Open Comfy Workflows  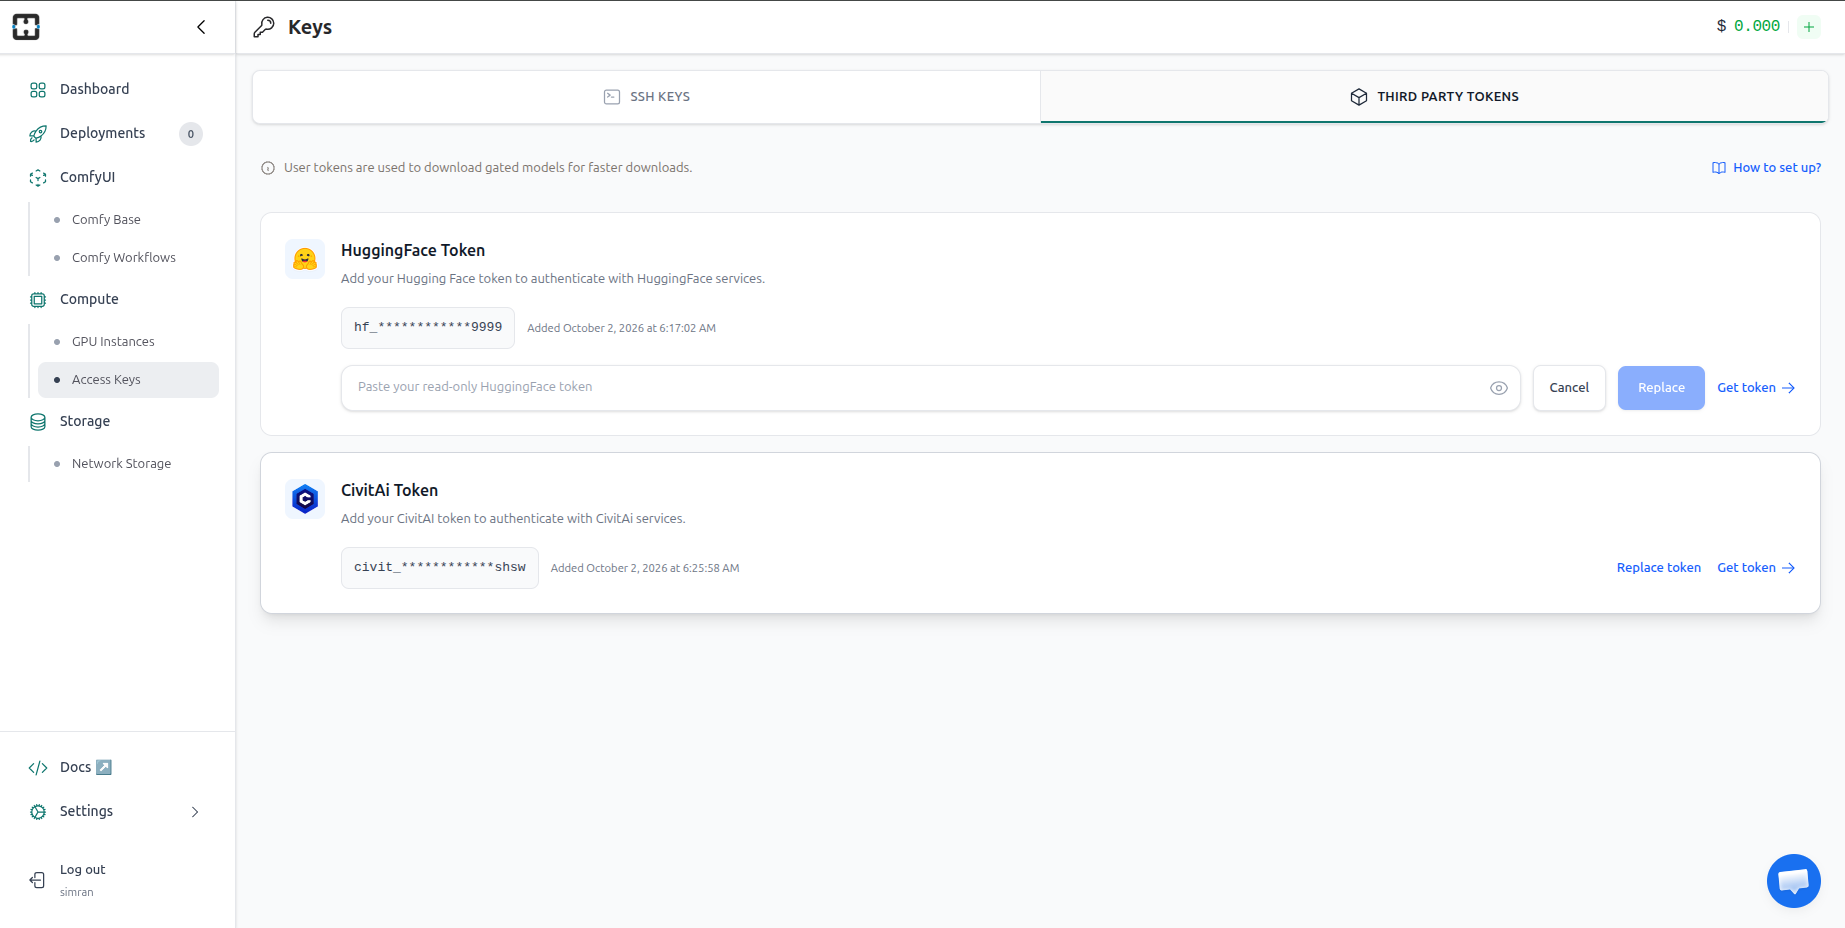coord(124,257)
